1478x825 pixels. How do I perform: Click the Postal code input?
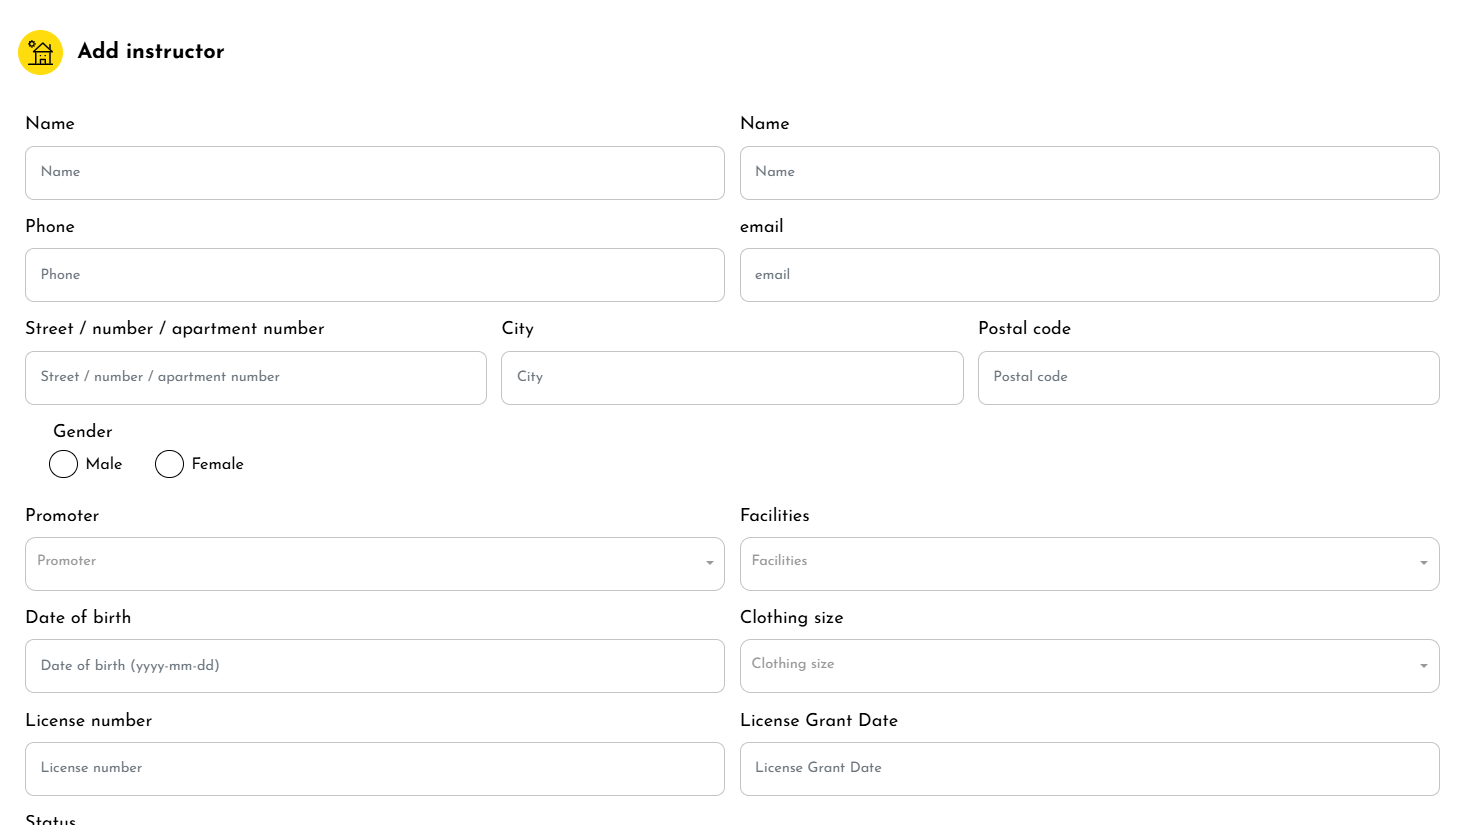[1208, 378]
